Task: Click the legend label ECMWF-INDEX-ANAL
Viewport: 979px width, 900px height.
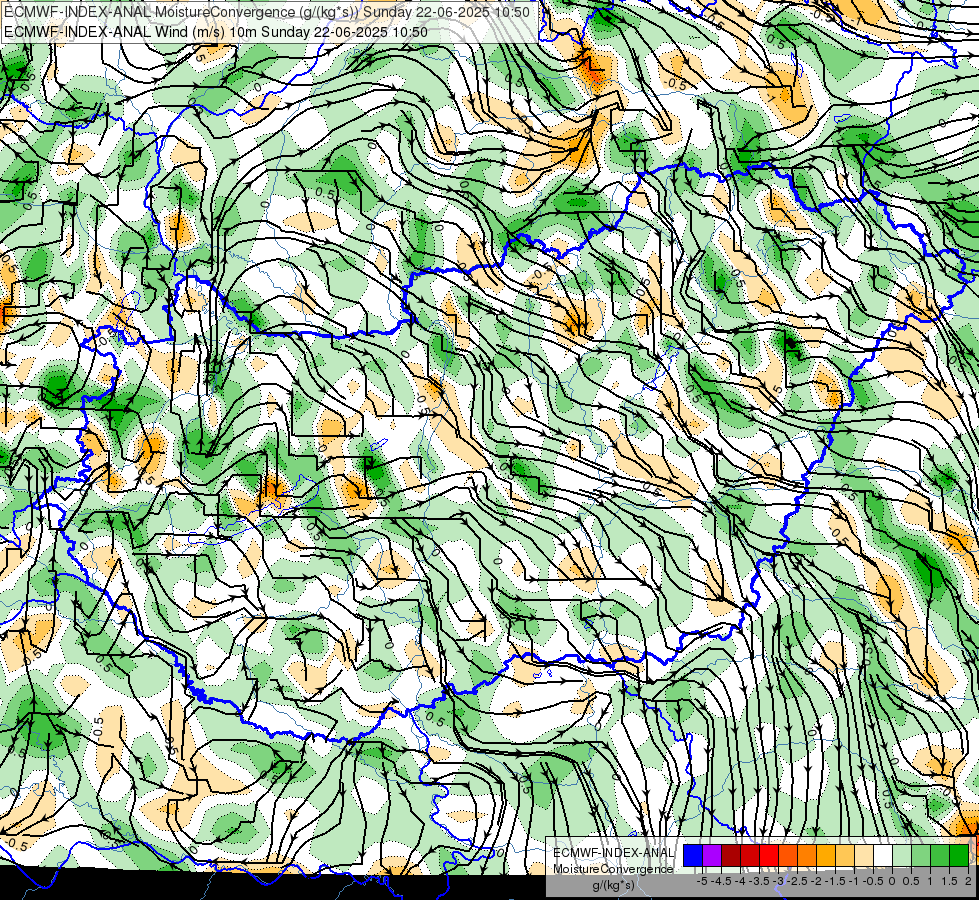Action: pyautogui.click(x=613, y=853)
